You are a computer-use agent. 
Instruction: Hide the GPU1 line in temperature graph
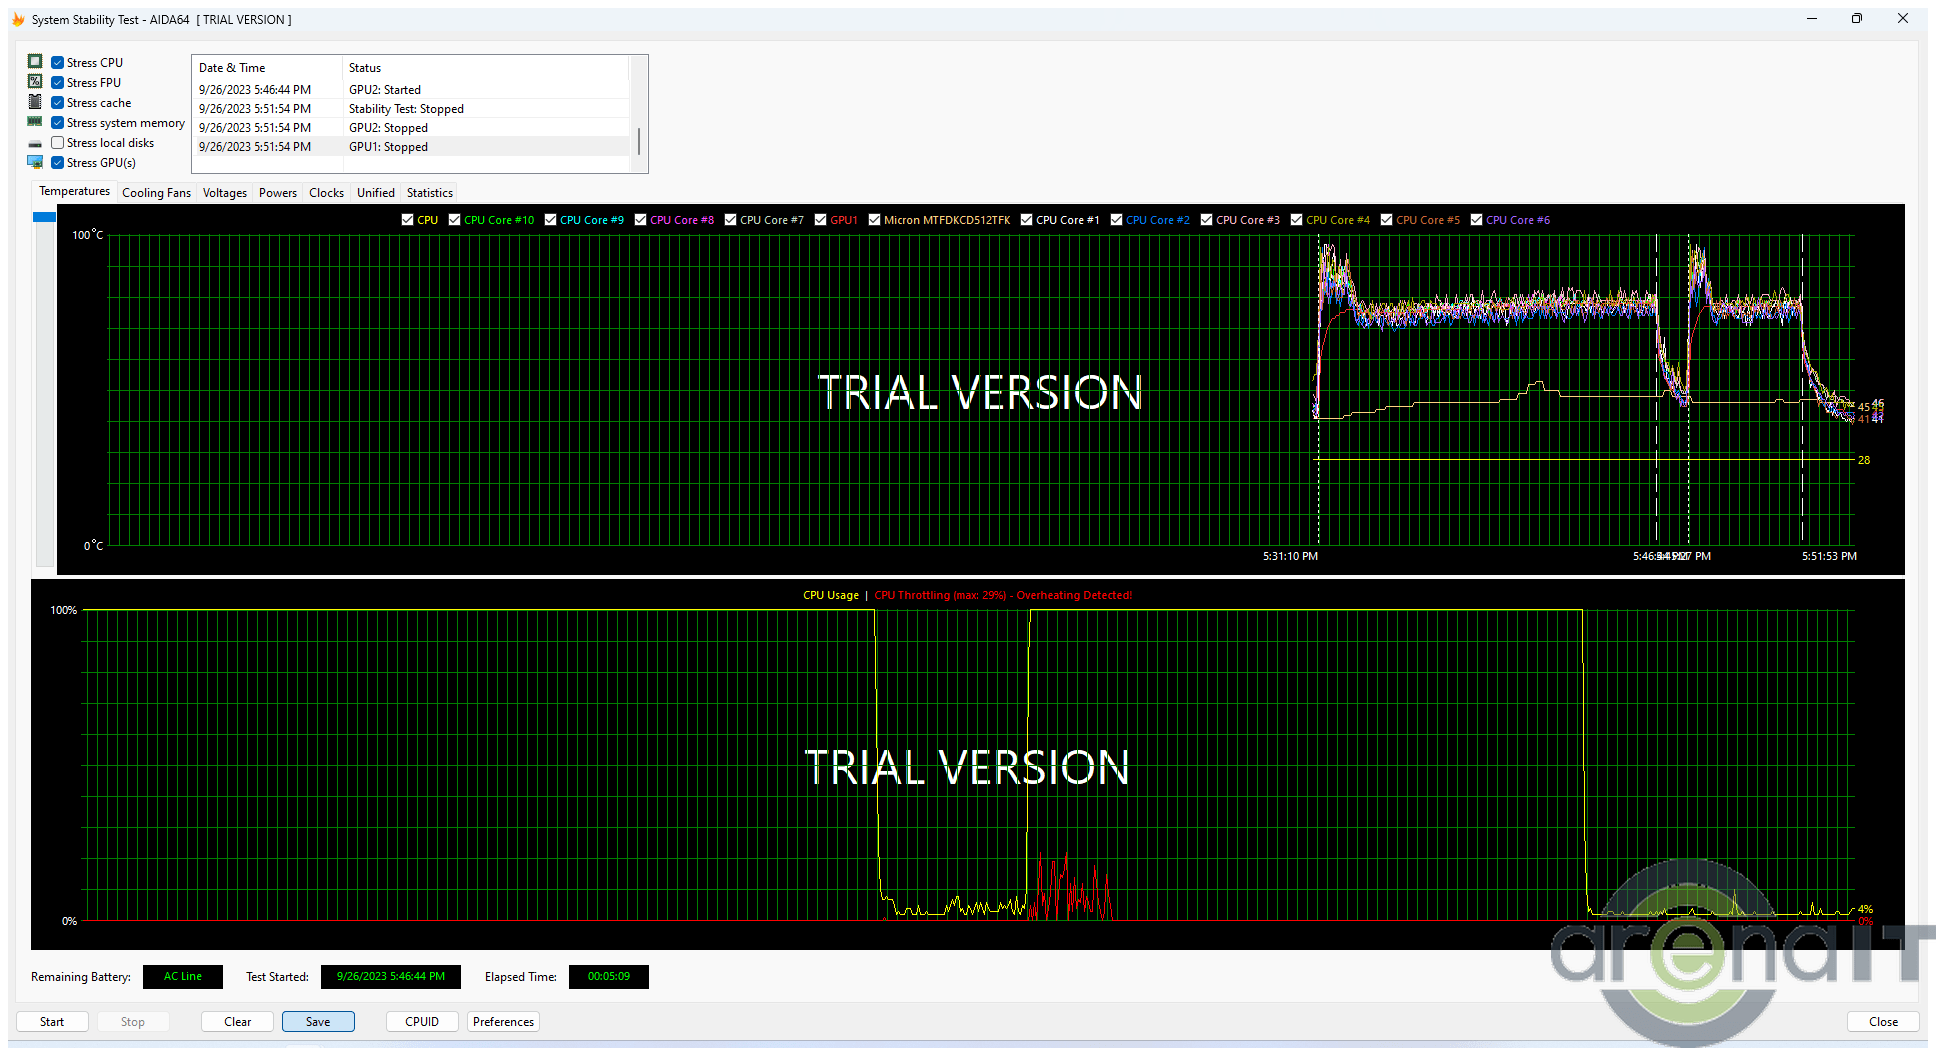click(x=821, y=220)
